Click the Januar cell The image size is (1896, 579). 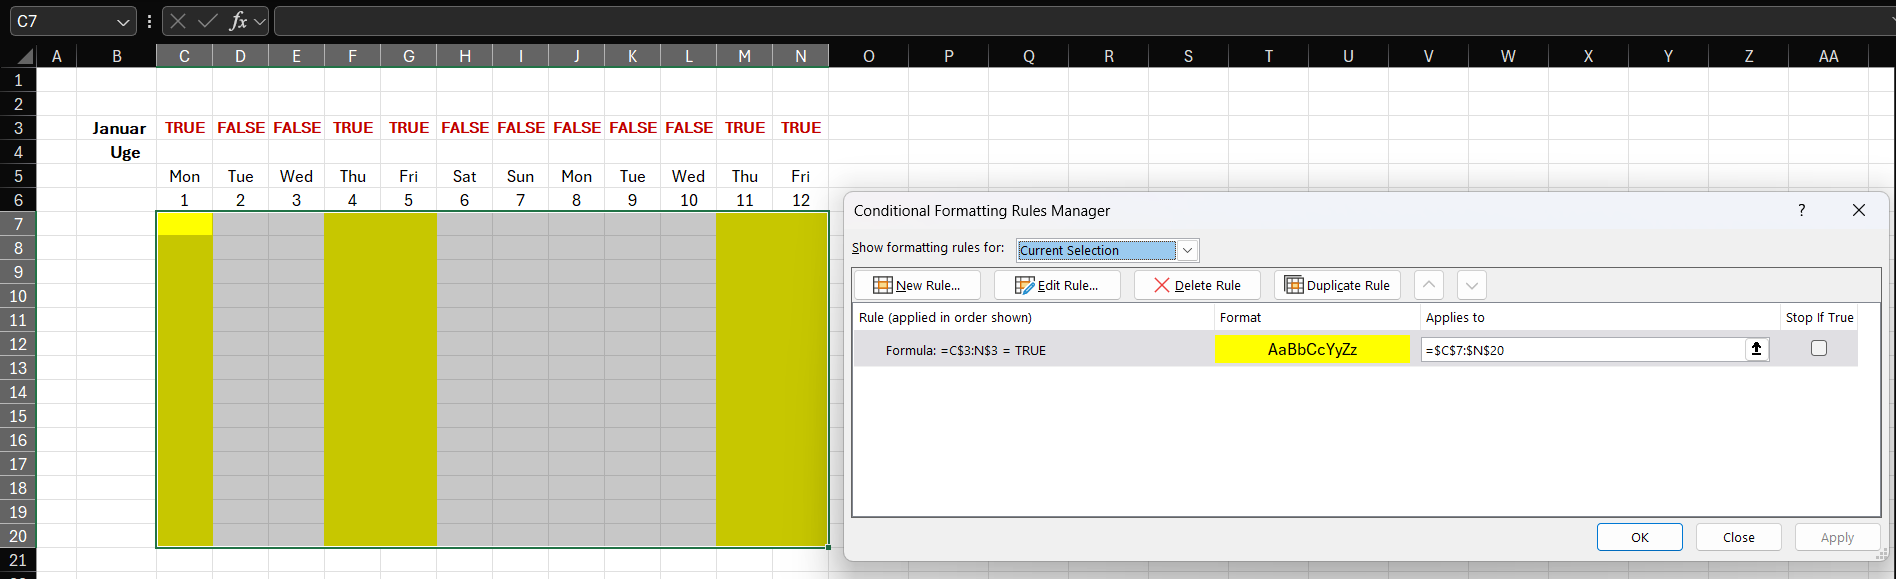(117, 128)
